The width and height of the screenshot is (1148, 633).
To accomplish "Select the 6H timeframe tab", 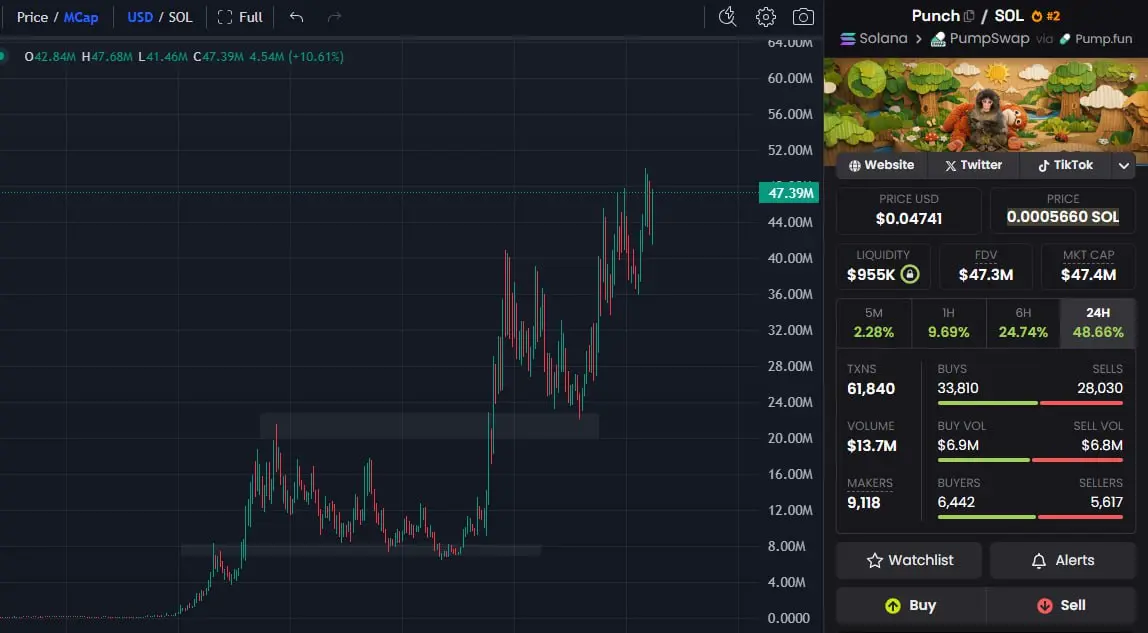I will tap(1023, 323).
